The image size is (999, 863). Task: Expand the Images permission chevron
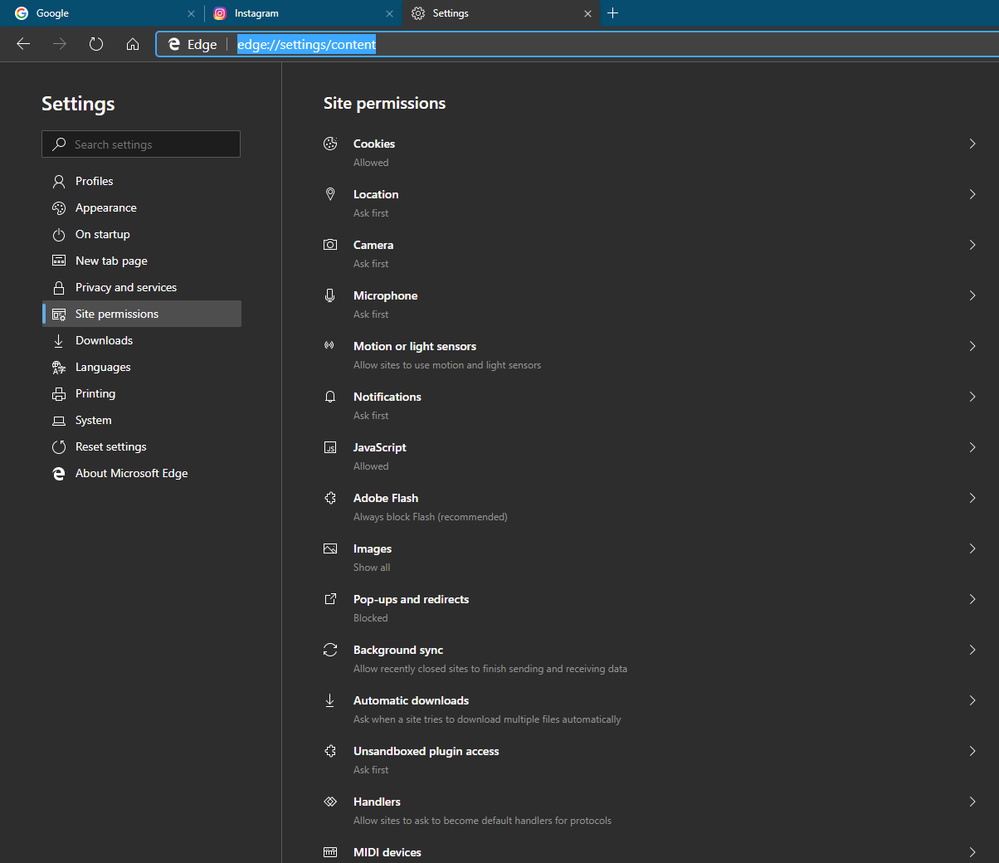click(972, 548)
